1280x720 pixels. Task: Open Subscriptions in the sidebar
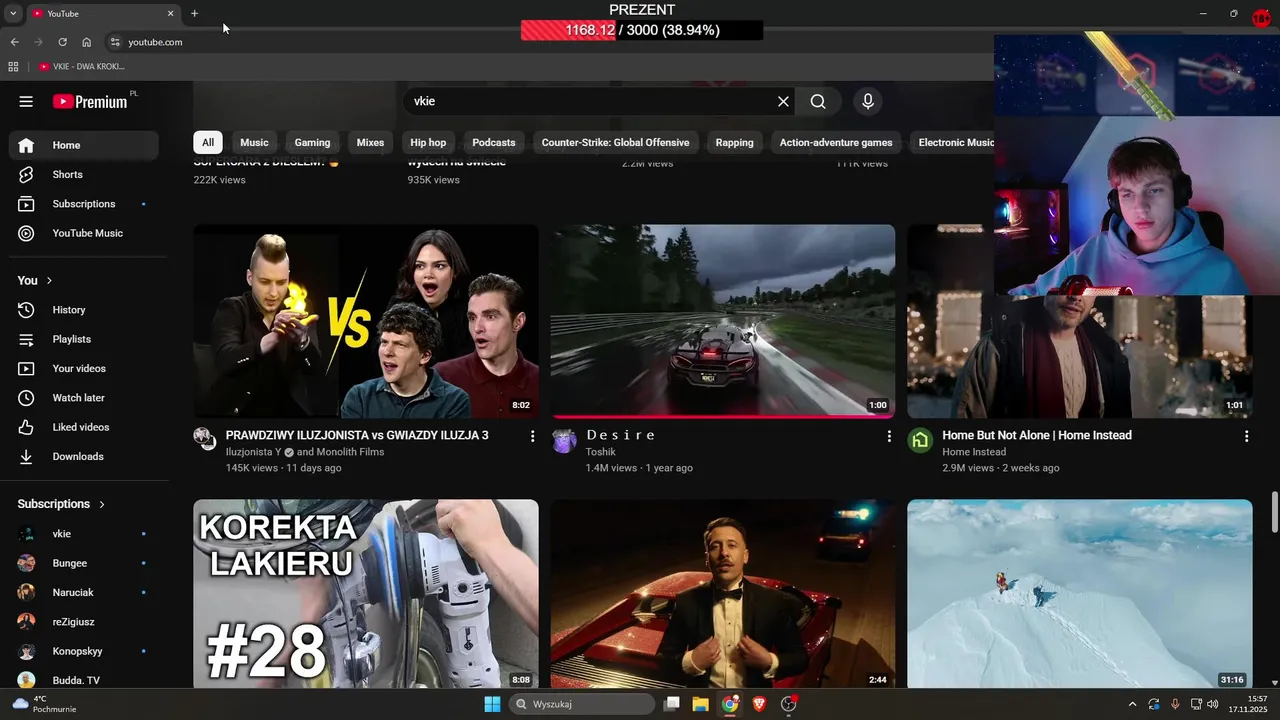tap(84, 204)
